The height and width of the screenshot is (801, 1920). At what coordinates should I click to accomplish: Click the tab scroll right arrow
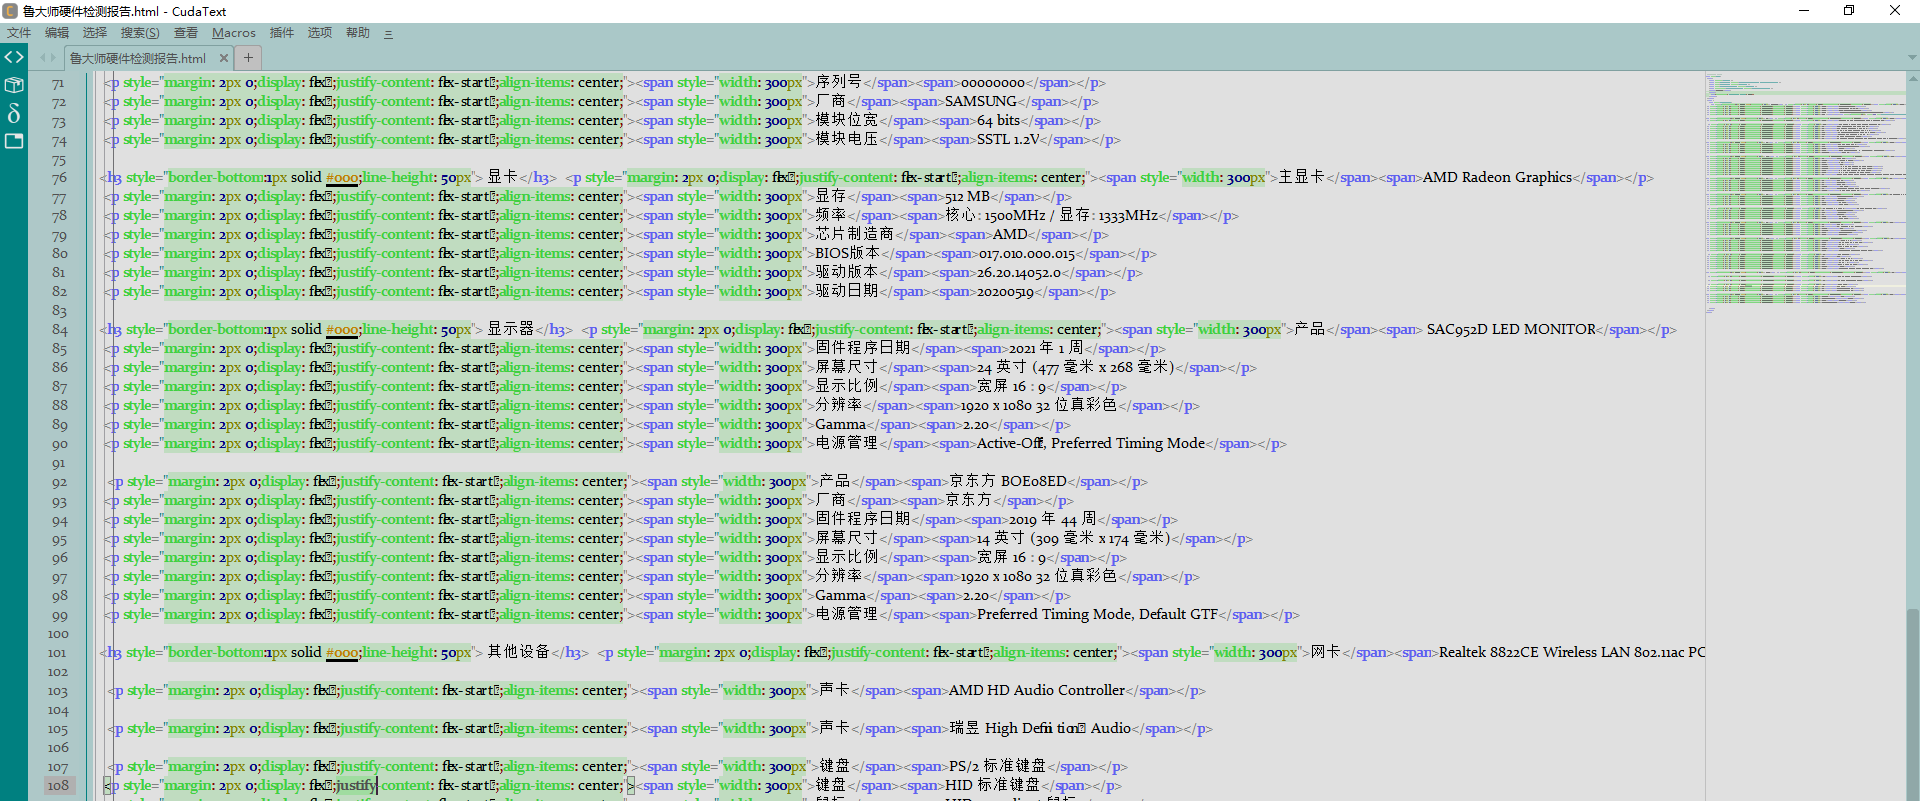[x=53, y=58]
